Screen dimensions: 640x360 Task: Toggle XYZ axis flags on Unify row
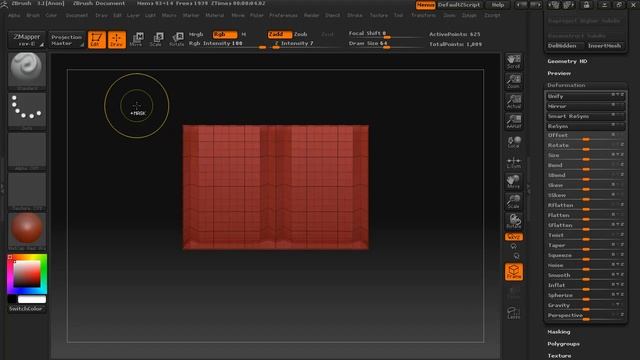(617, 95)
